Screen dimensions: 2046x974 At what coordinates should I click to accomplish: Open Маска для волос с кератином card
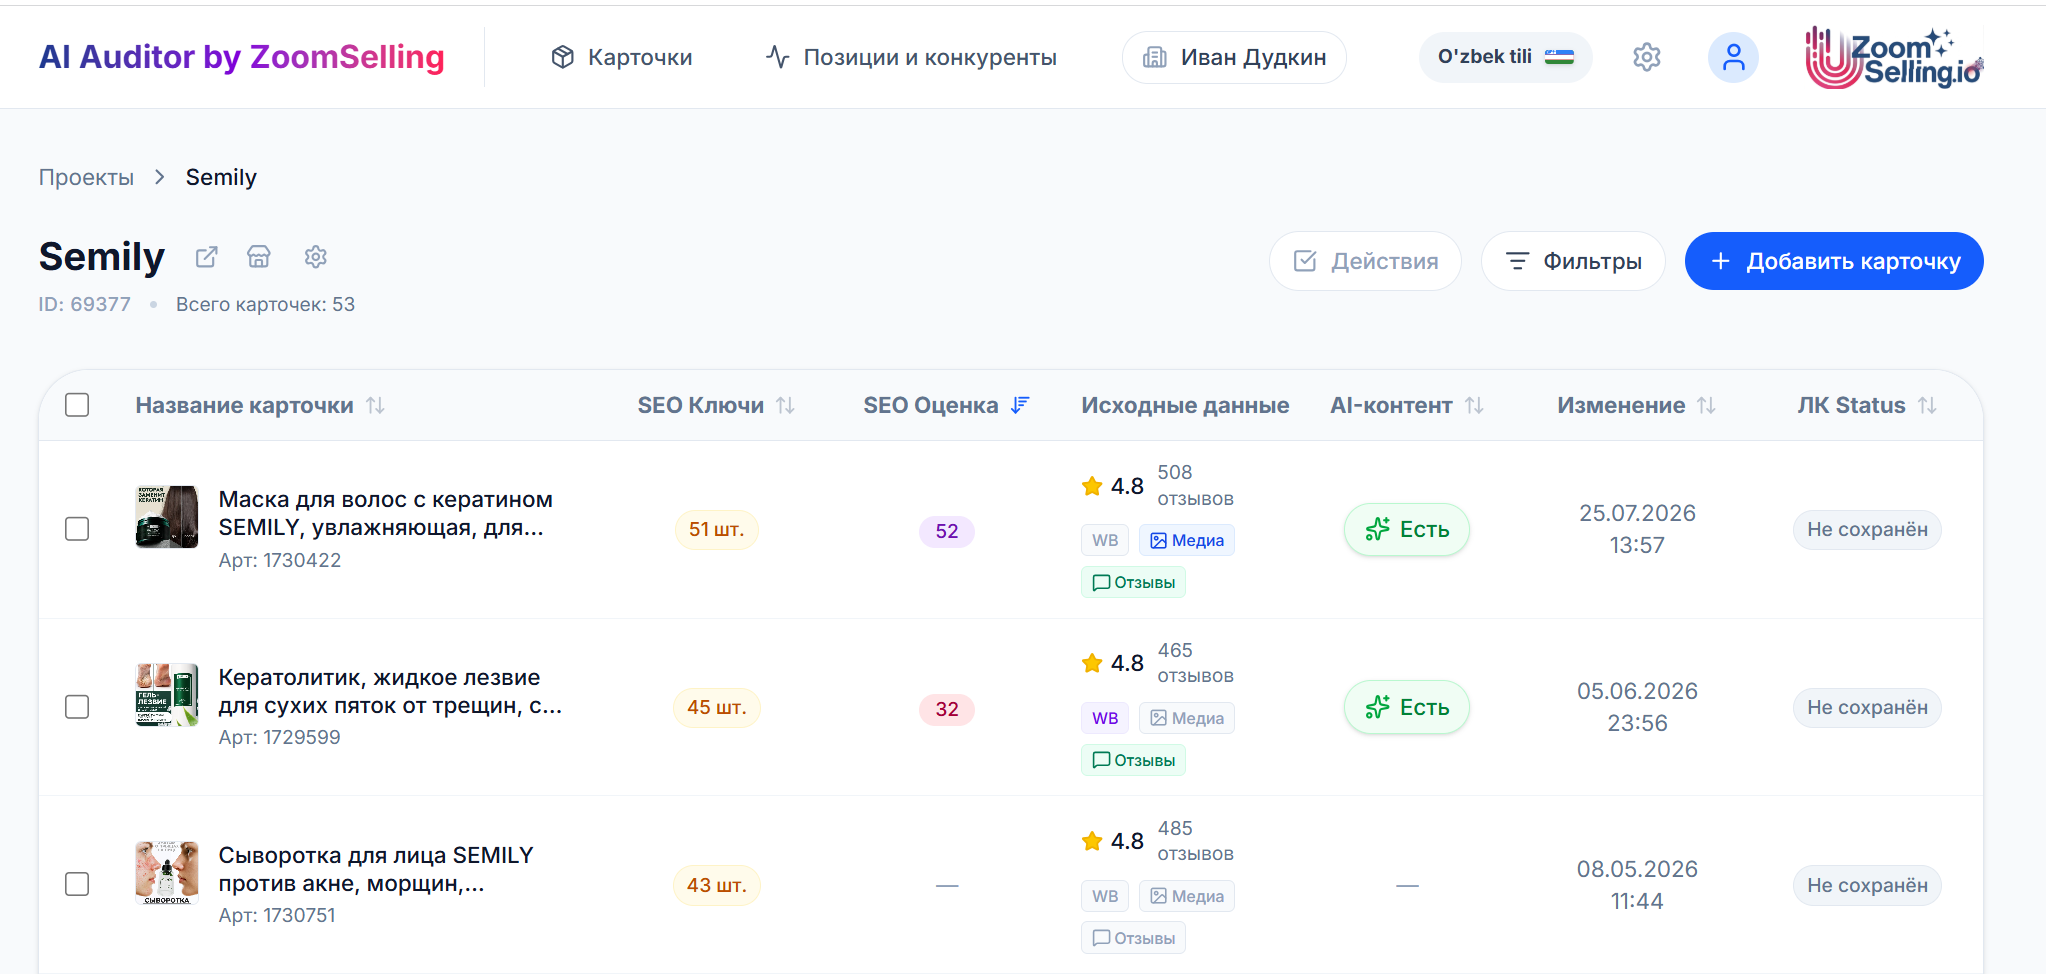385,513
